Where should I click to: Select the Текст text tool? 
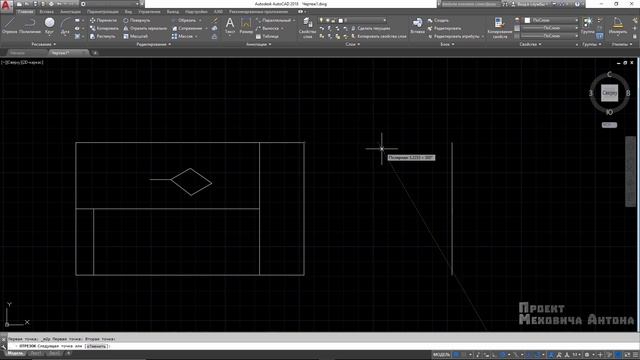click(230, 25)
